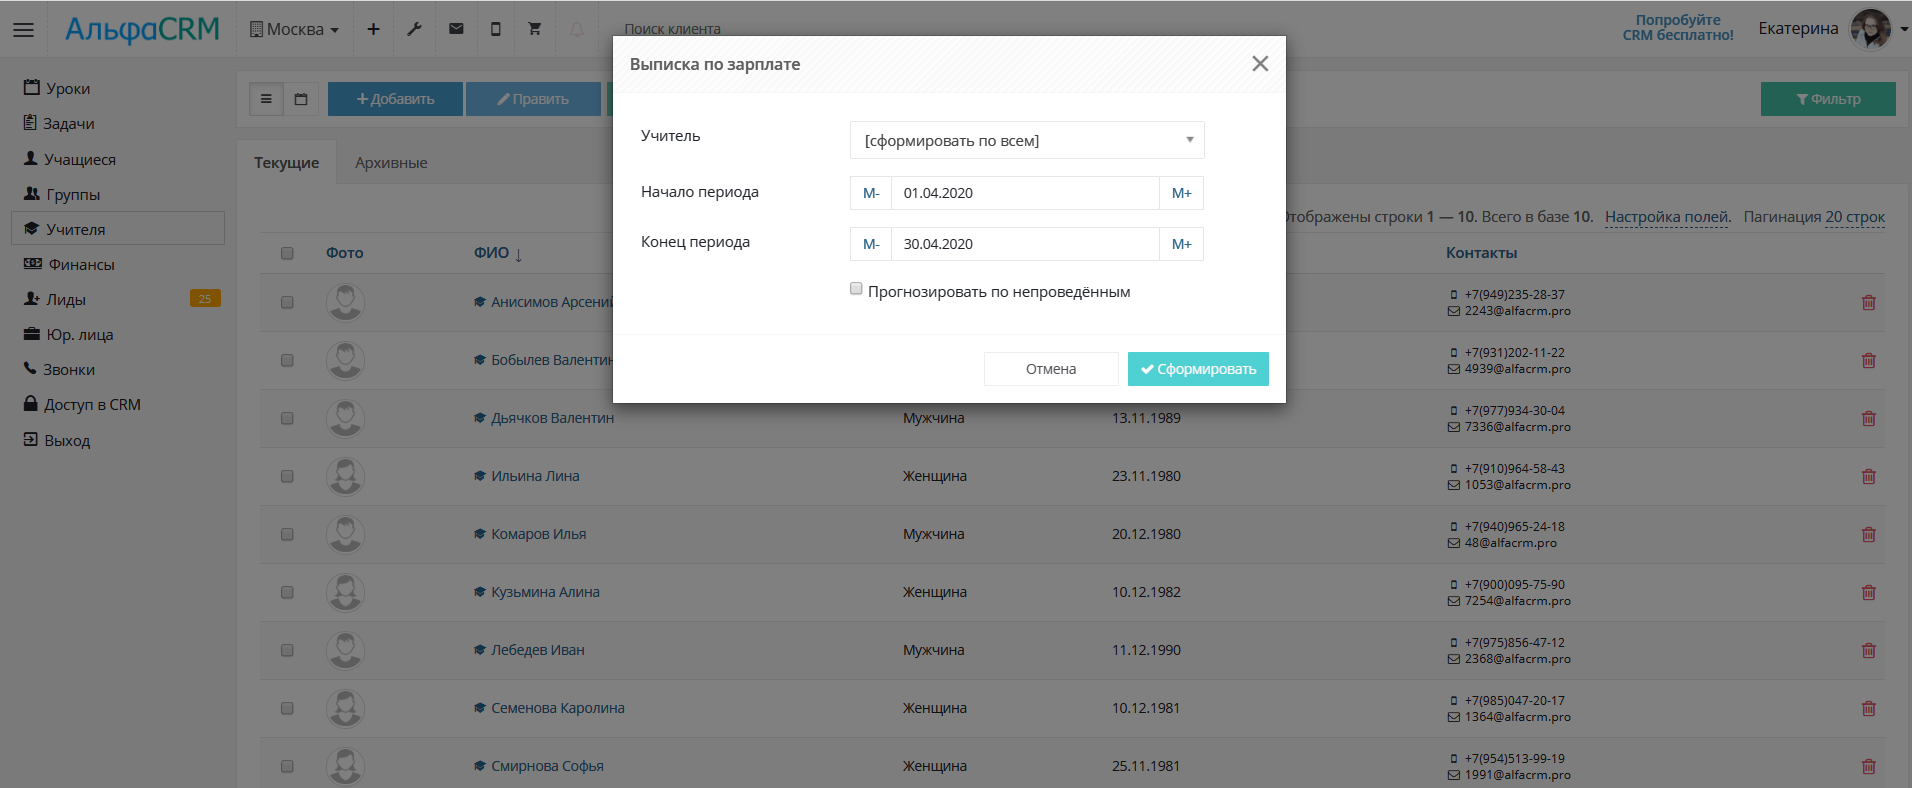This screenshot has width=1912, height=788.
Task: Click the avatar photo of Комаров Илья
Action: tap(345, 534)
